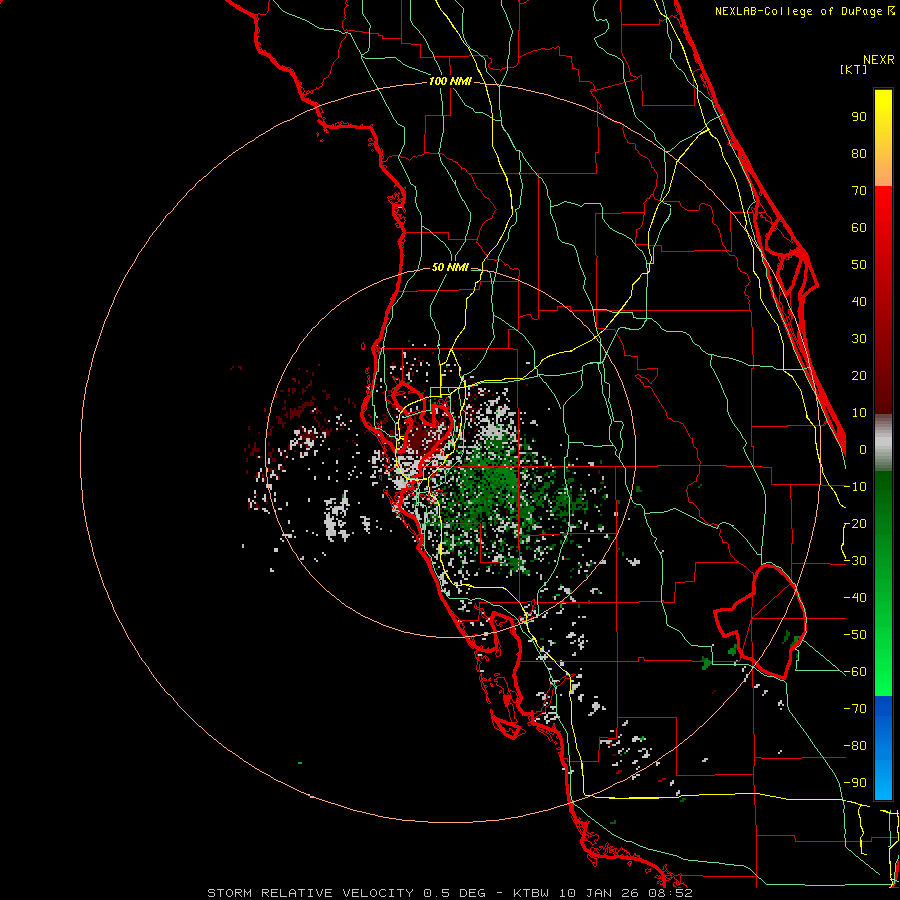This screenshot has width=900, height=900.
Task: Select the 10 value on the velocity scale
Action: (859, 413)
